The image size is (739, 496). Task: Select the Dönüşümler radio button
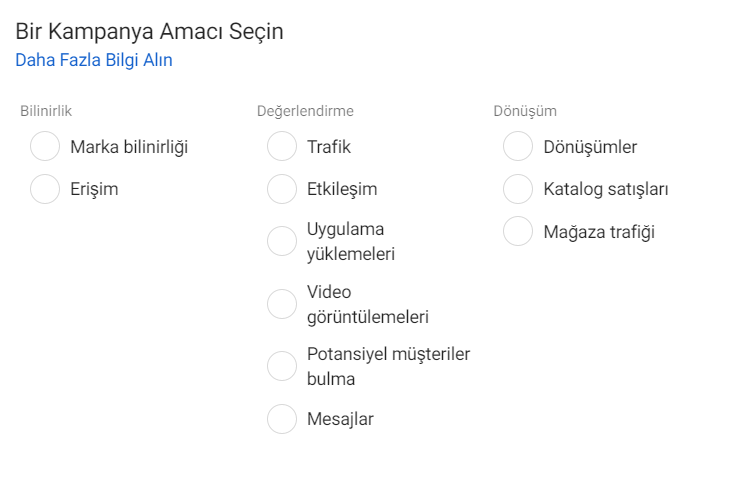518,147
